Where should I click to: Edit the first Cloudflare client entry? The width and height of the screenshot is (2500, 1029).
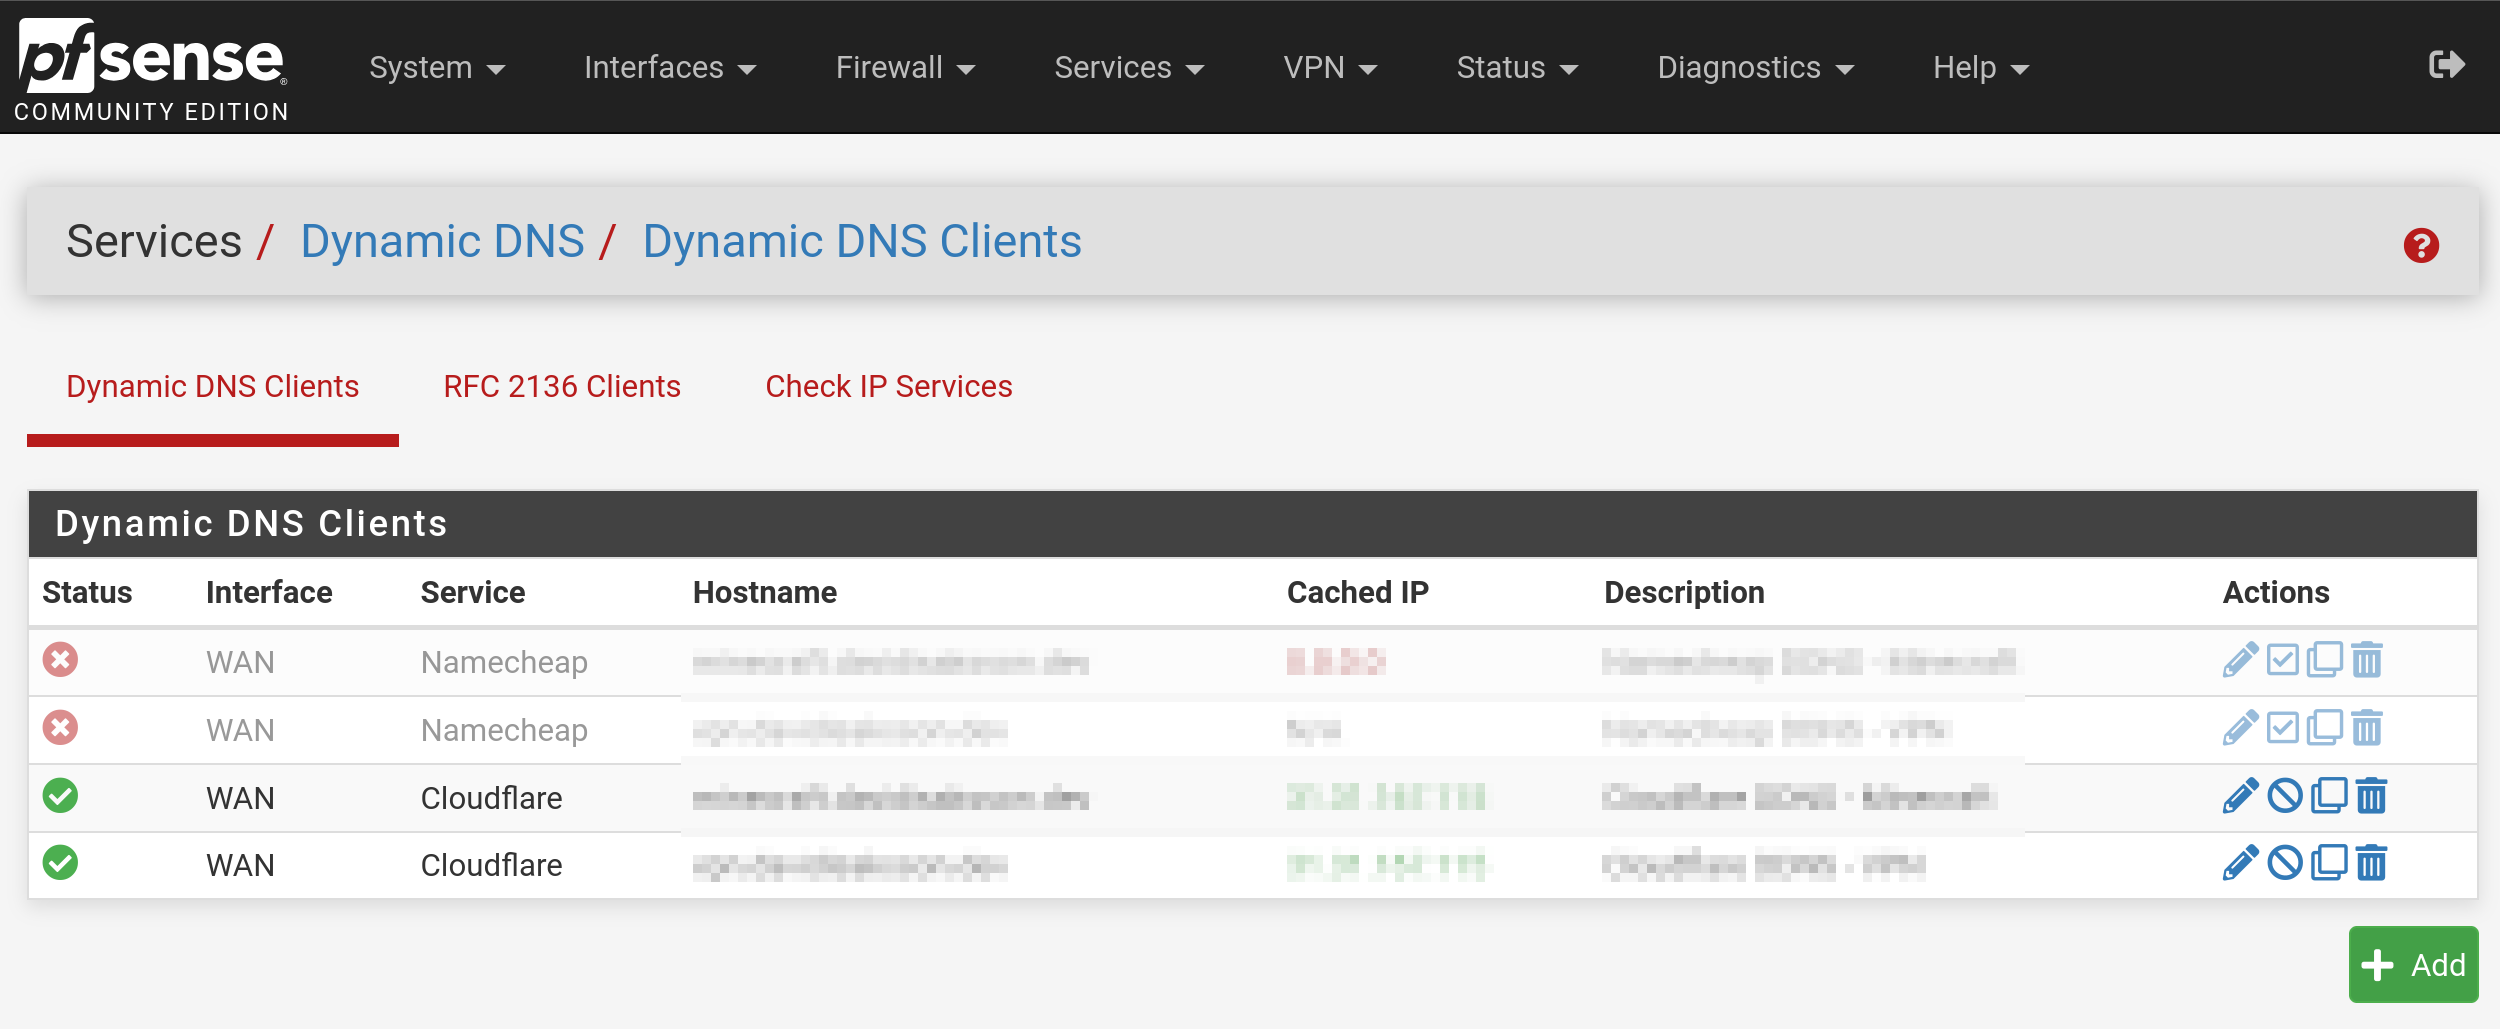2240,796
